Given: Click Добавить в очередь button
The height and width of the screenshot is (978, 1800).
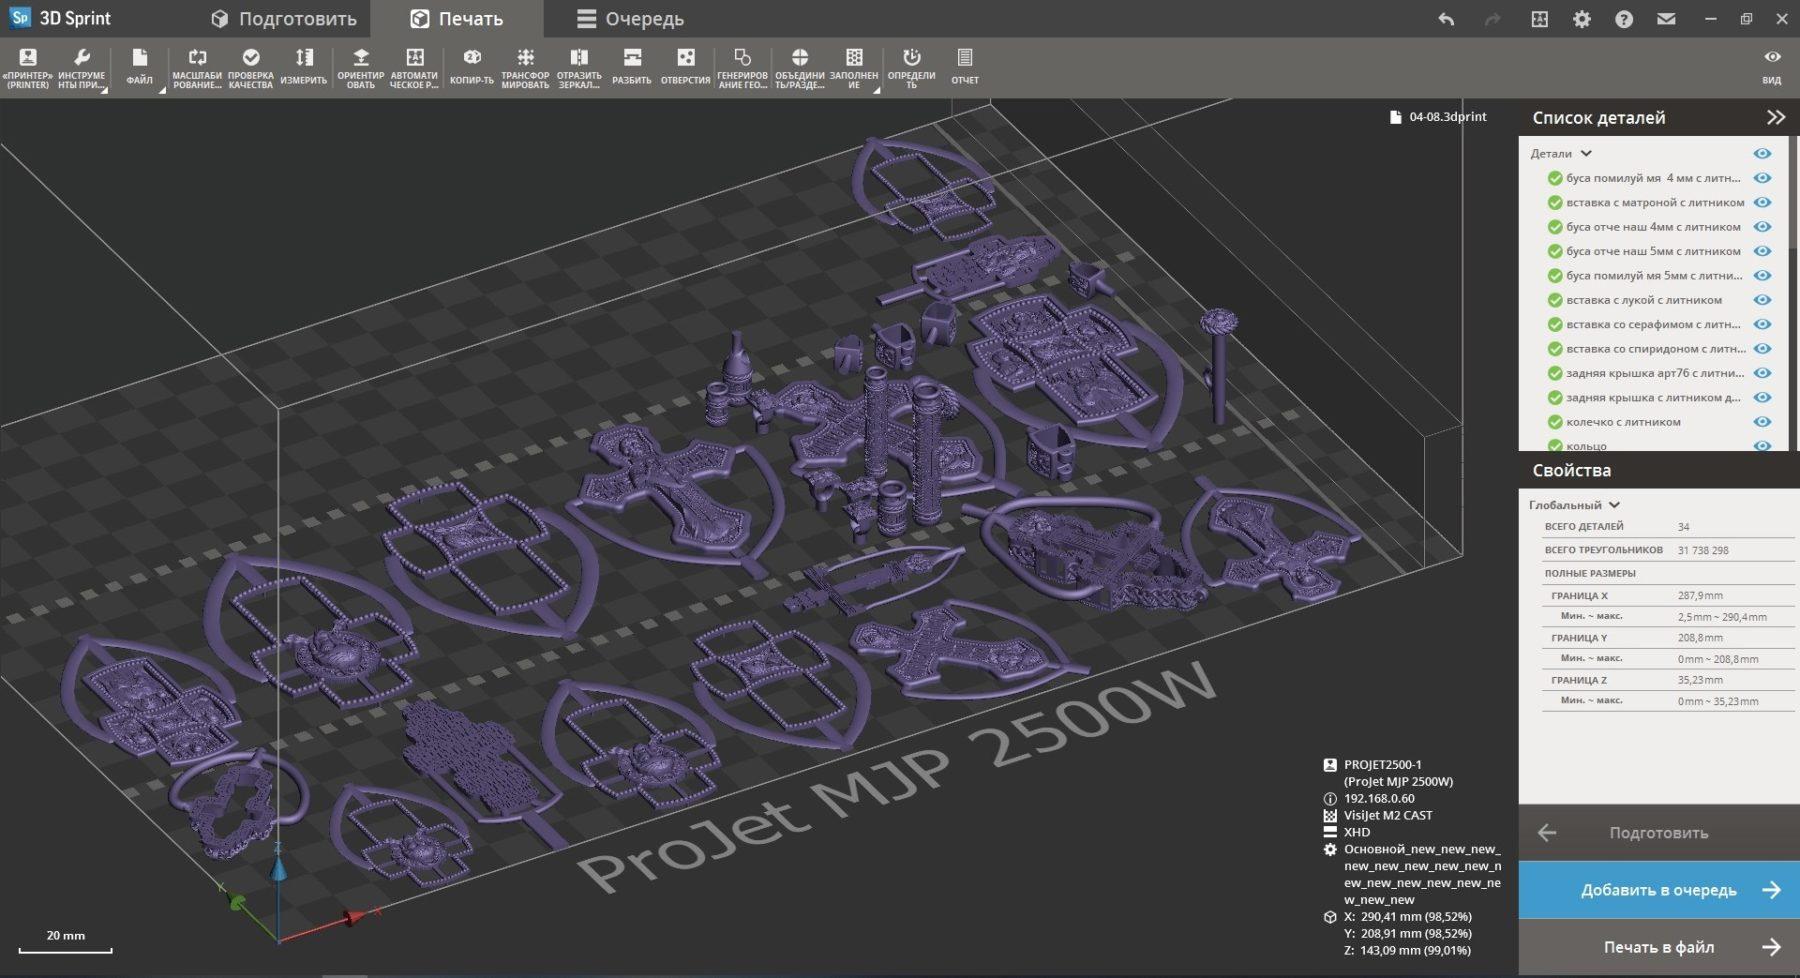Looking at the screenshot, I should (1659, 890).
